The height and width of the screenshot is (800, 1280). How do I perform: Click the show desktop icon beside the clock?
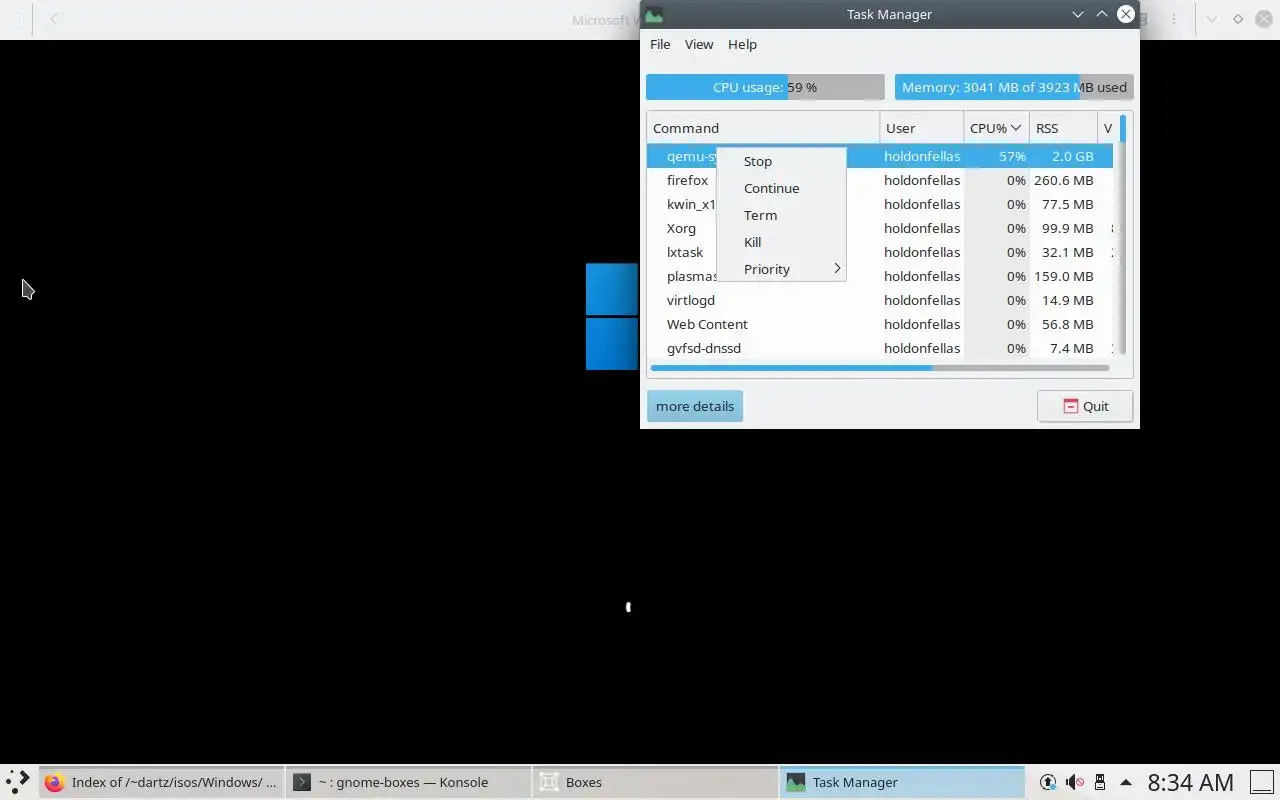(1261, 782)
